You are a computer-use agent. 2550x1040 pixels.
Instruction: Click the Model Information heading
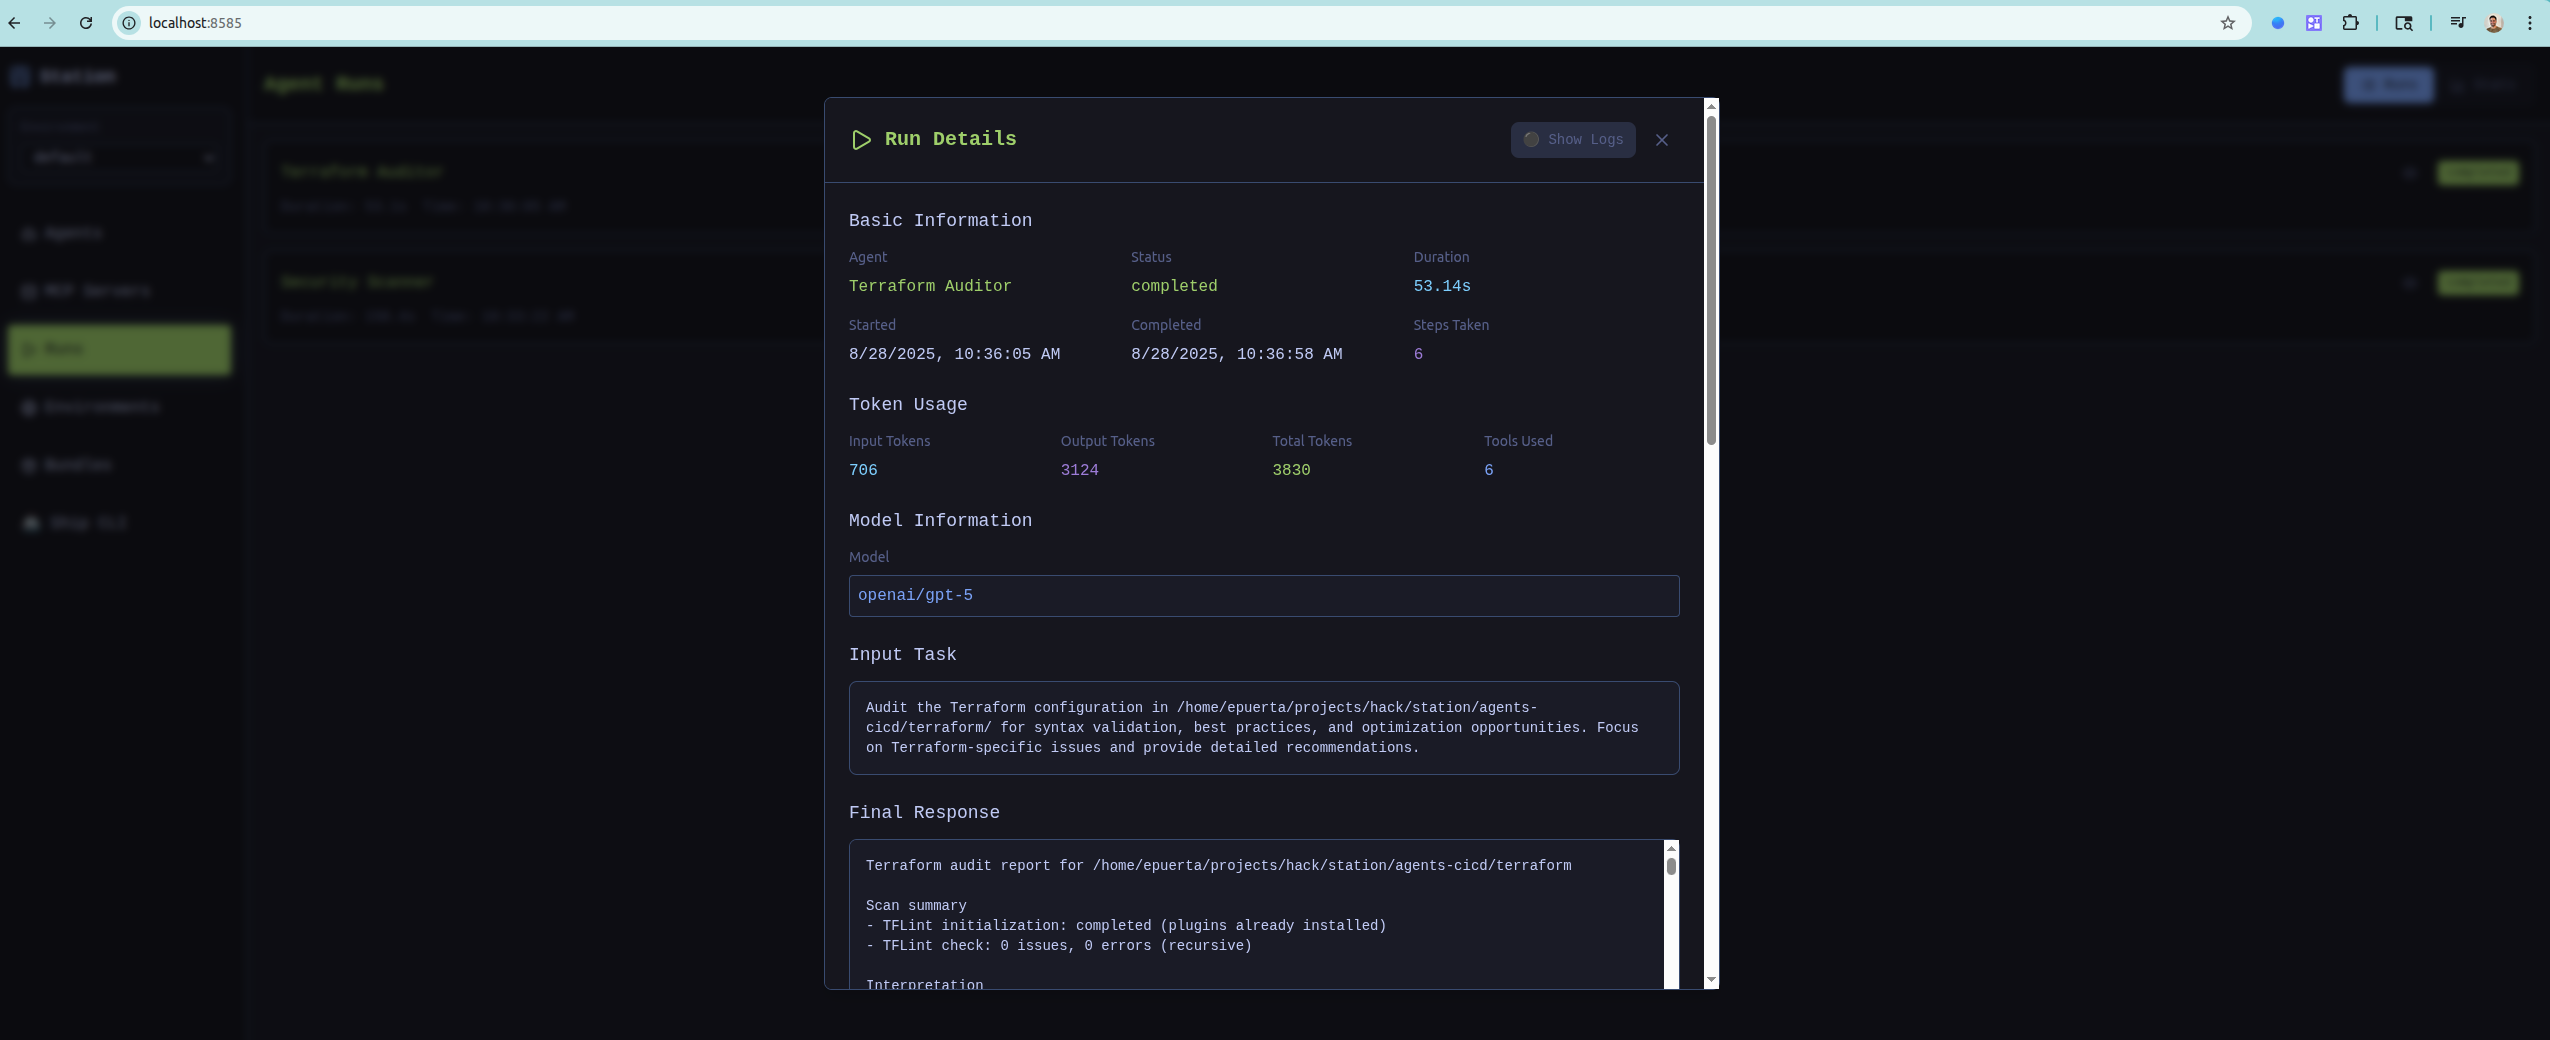(940, 521)
